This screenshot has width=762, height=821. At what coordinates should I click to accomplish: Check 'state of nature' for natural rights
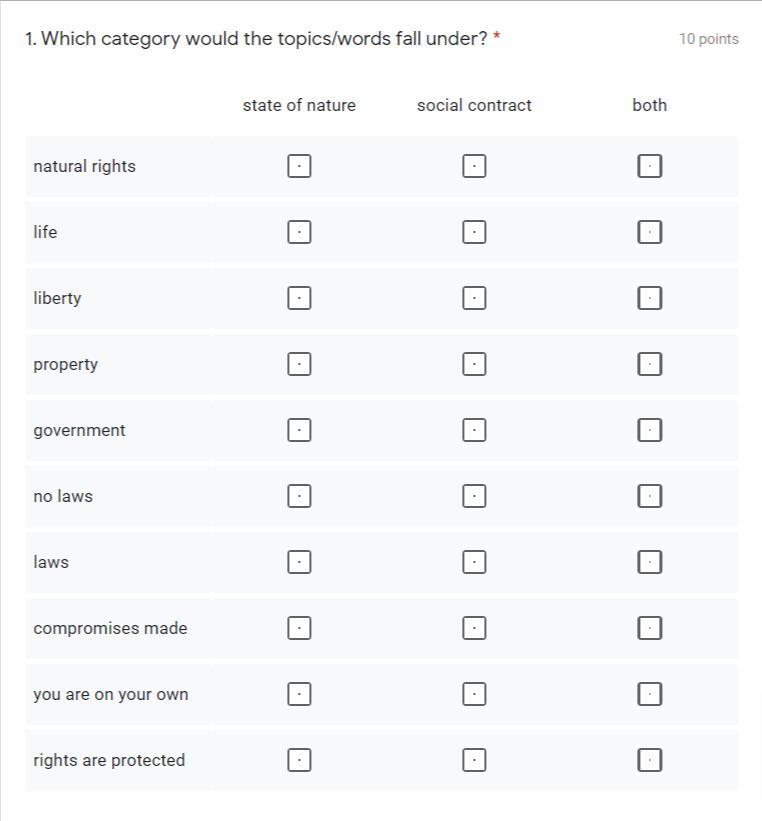(x=299, y=166)
